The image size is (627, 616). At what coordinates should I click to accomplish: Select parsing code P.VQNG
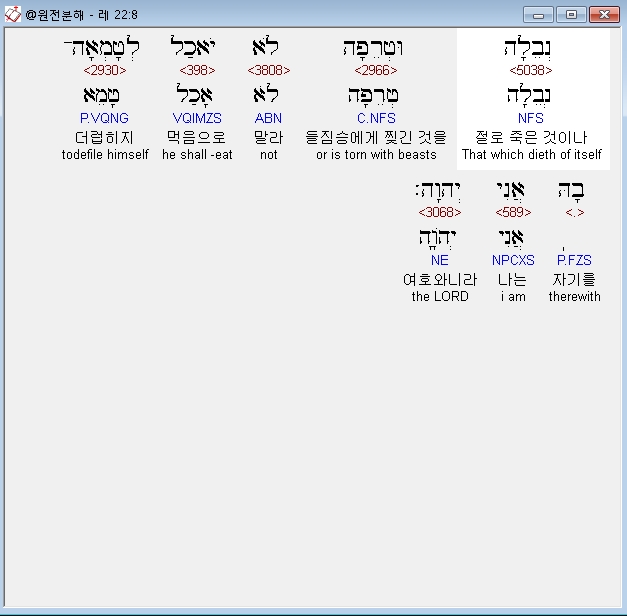click(x=104, y=118)
